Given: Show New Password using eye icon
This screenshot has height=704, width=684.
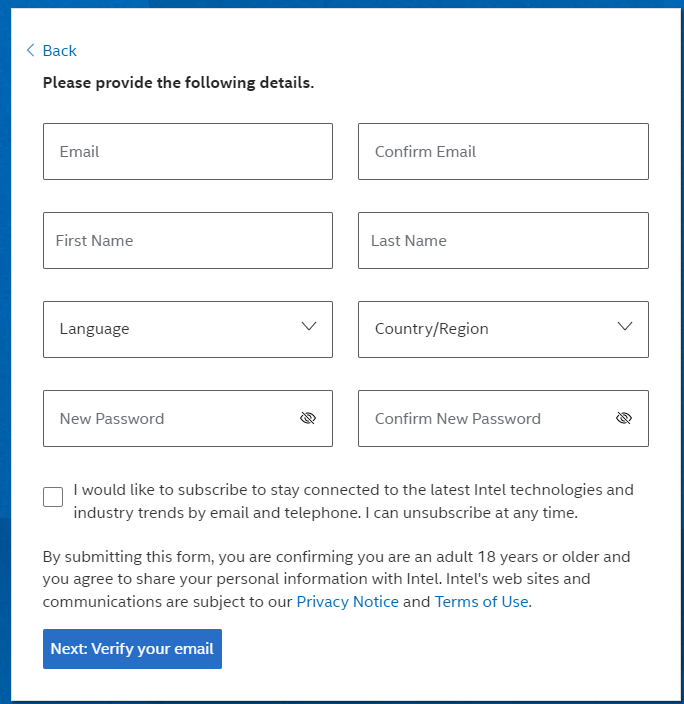Looking at the screenshot, I should tap(308, 419).
